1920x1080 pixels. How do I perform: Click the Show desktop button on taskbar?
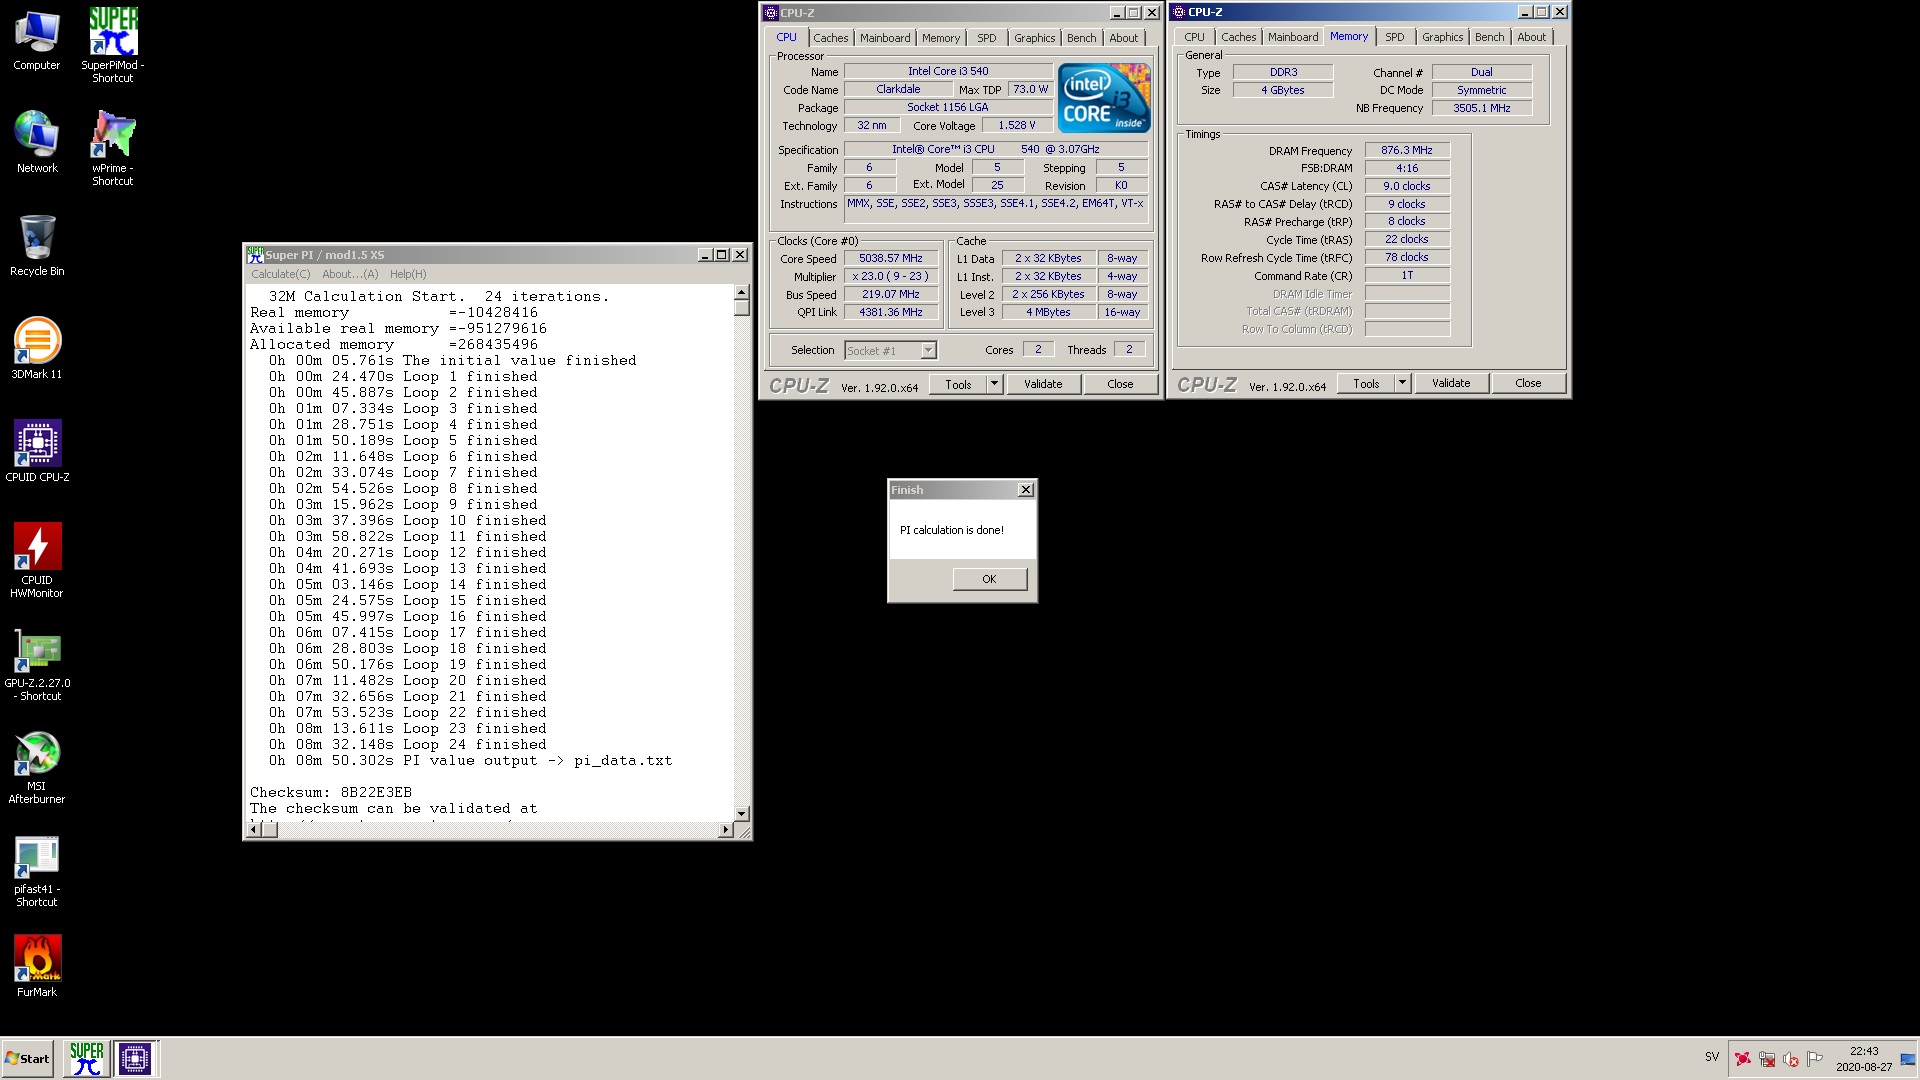[x=1908, y=1058]
